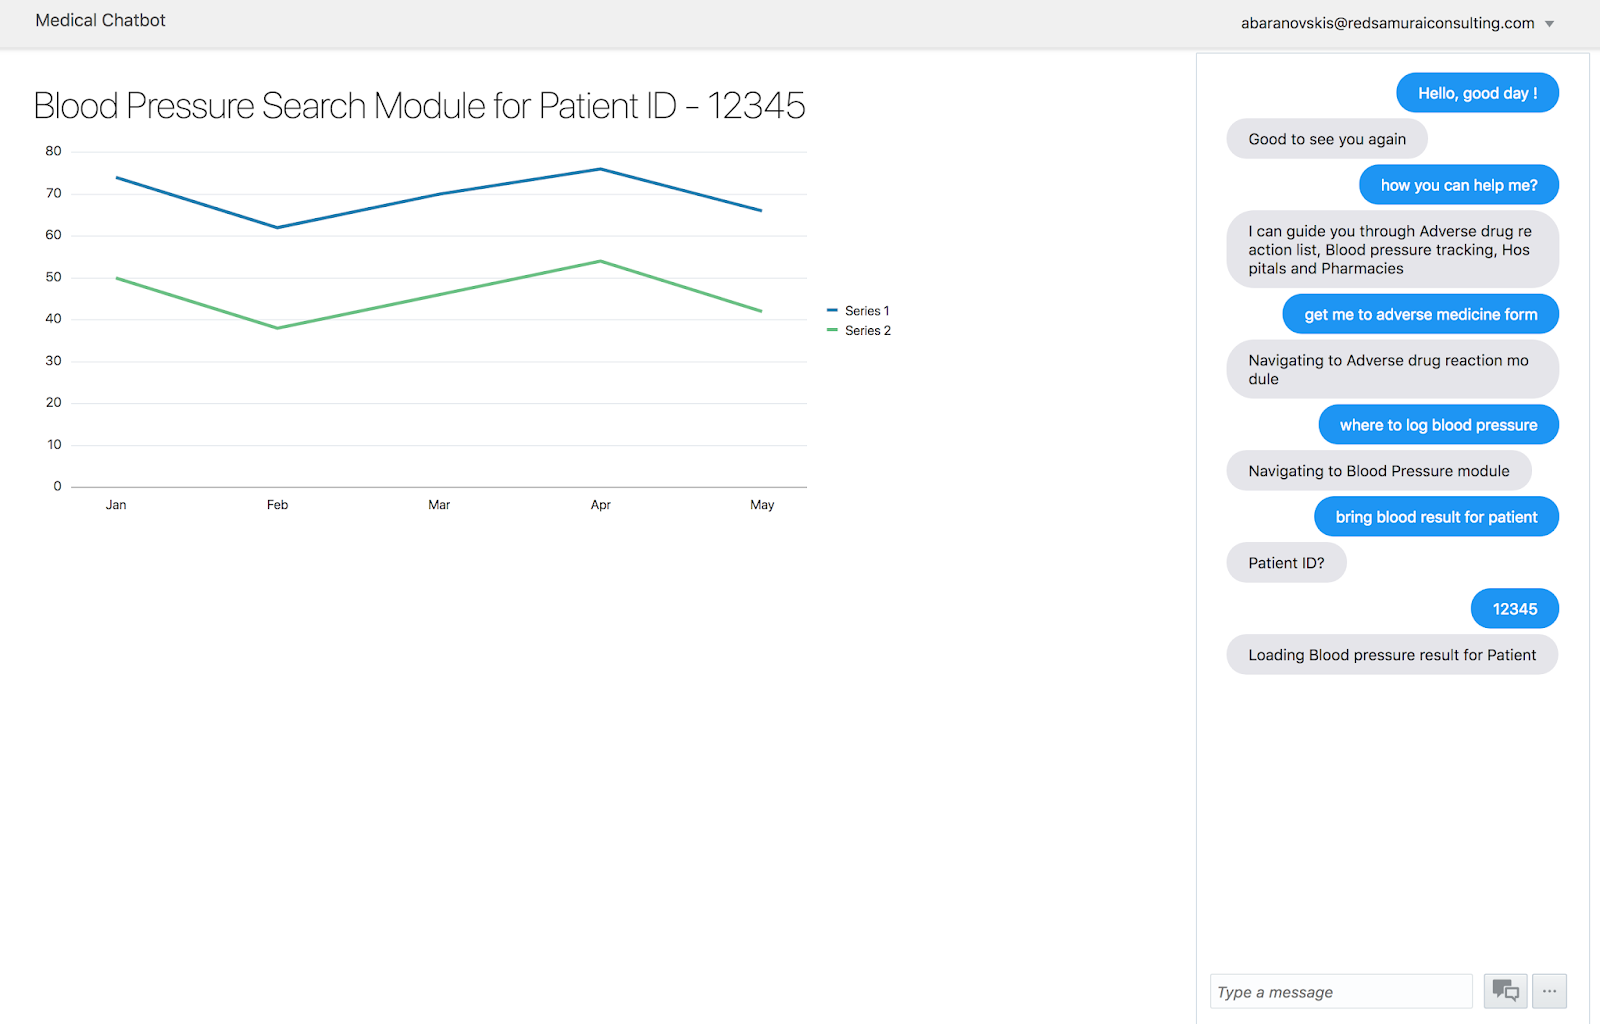Click the green Series 2 legend marker

pyautogui.click(x=832, y=331)
